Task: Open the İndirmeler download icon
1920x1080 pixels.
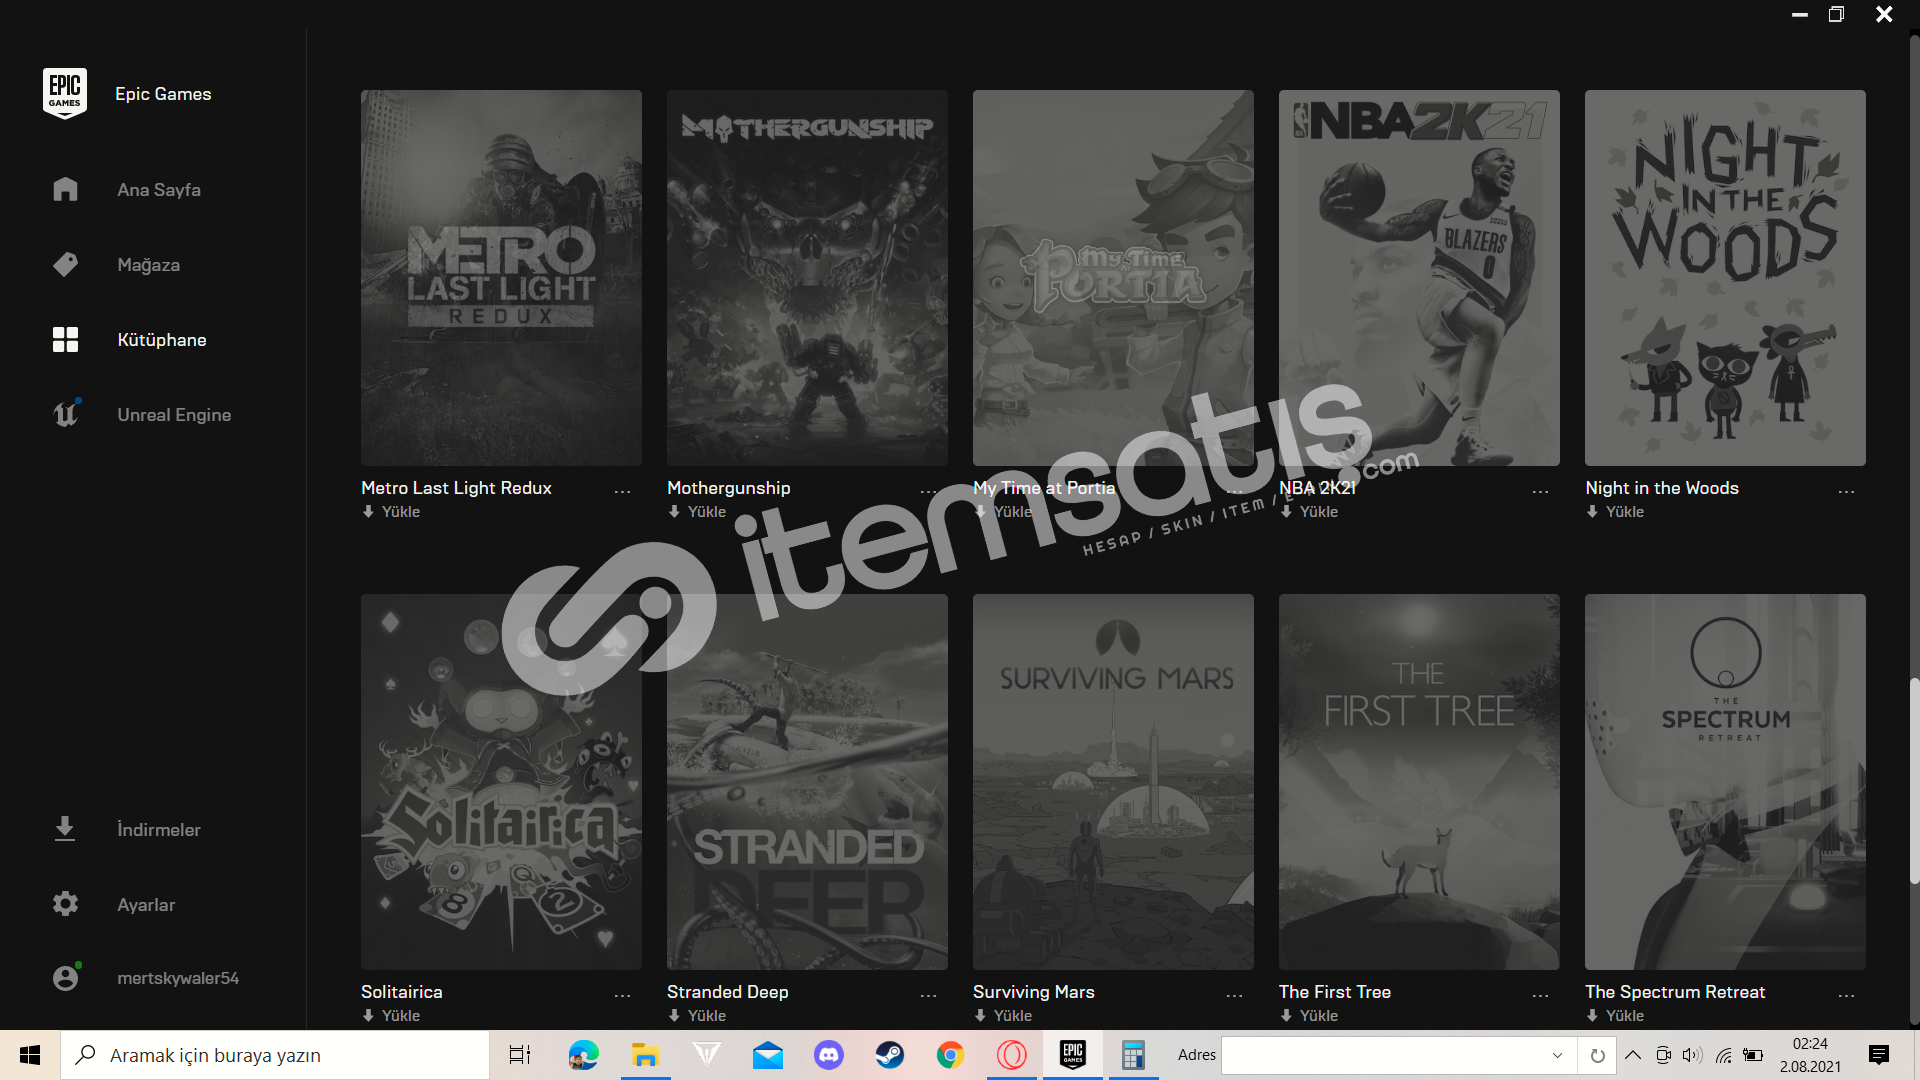Action: pyautogui.click(x=65, y=829)
